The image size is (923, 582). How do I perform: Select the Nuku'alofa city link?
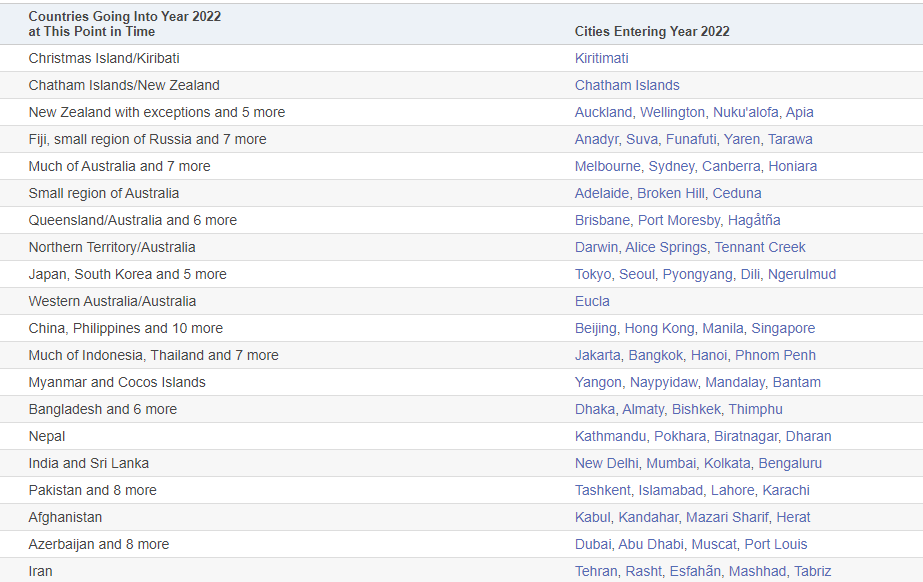(x=747, y=112)
